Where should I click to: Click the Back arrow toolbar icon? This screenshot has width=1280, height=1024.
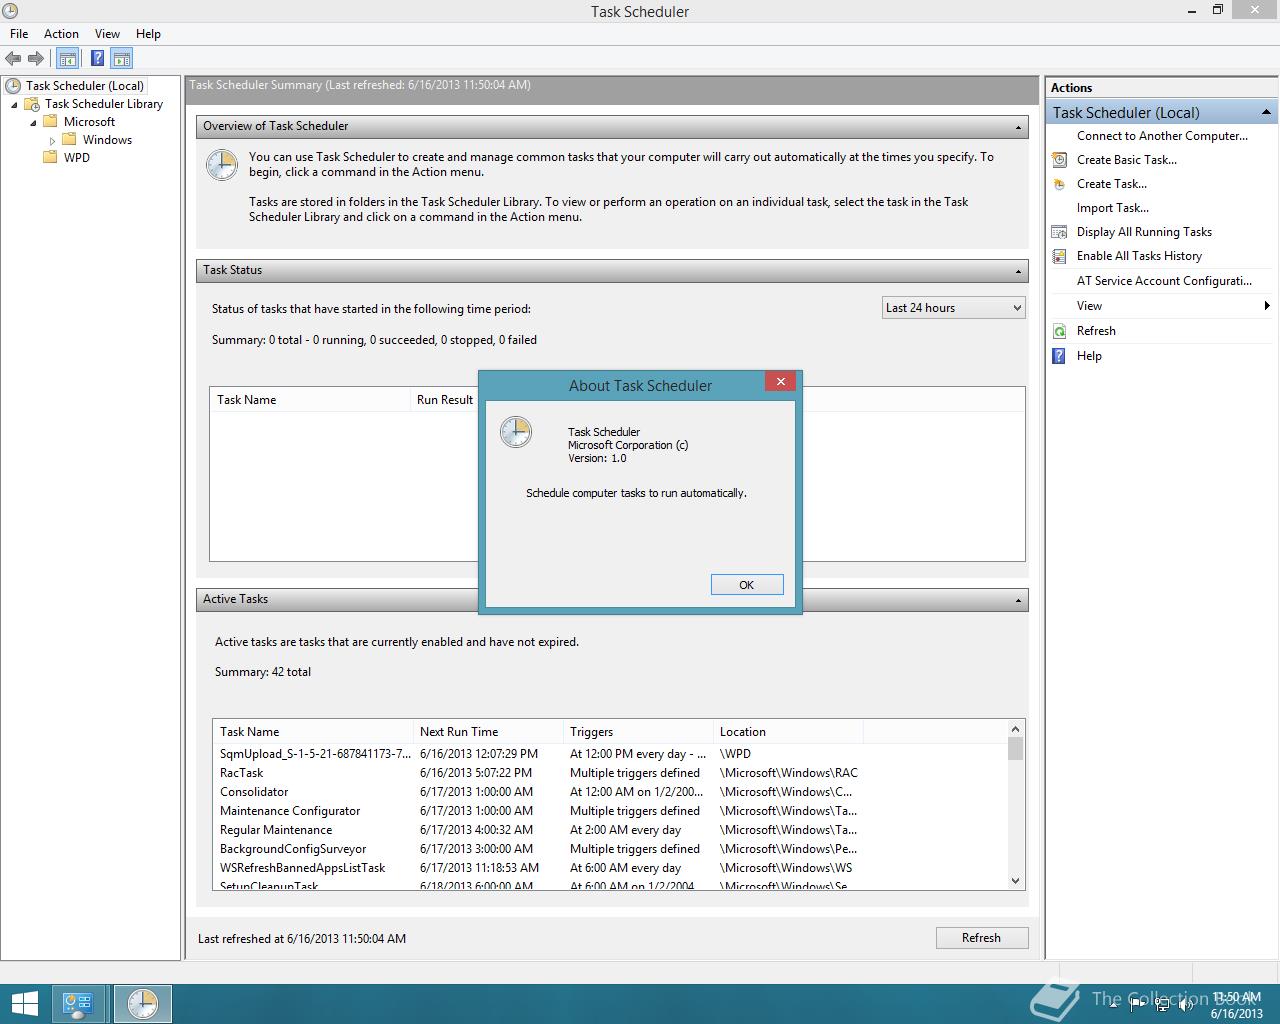click(x=13, y=59)
